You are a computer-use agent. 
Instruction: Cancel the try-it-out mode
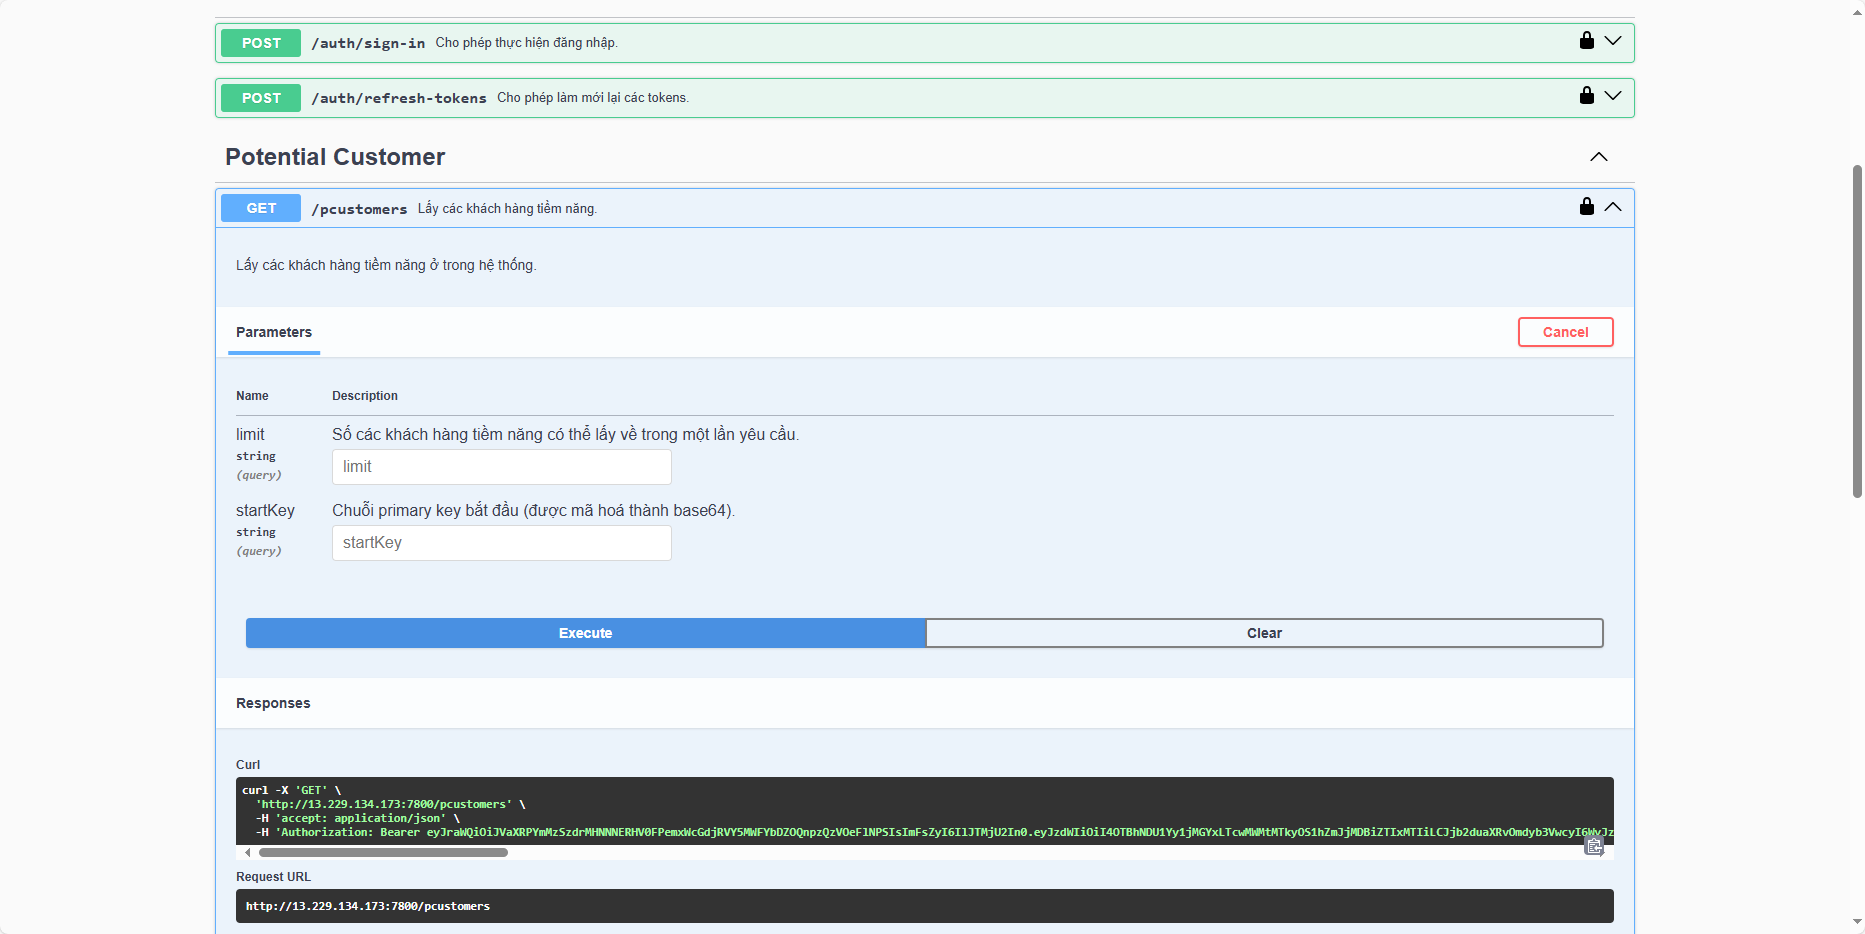[1565, 332]
